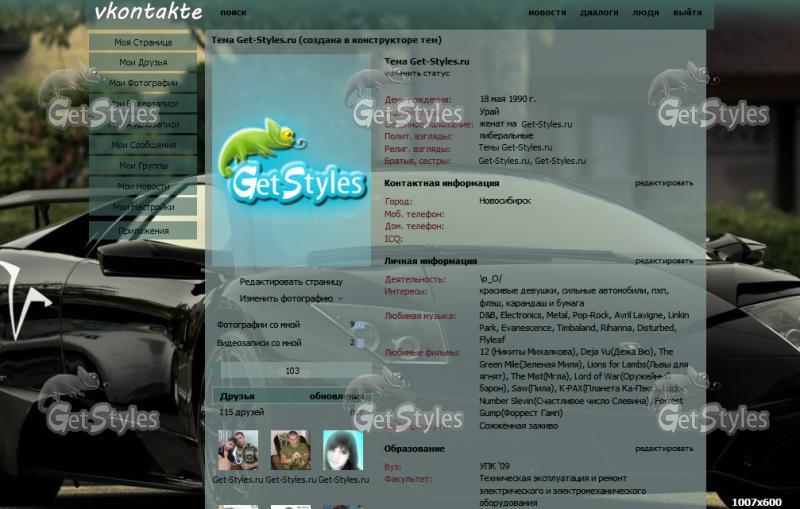Click Редактировать страницу under the profile photo
The height and width of the screenshot is (509, 800).
click(x=291, y=283)
